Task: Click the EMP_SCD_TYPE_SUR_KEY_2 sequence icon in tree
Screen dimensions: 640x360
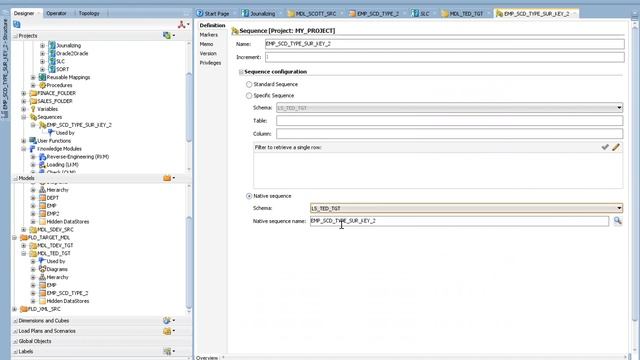Action: point(42,125)
